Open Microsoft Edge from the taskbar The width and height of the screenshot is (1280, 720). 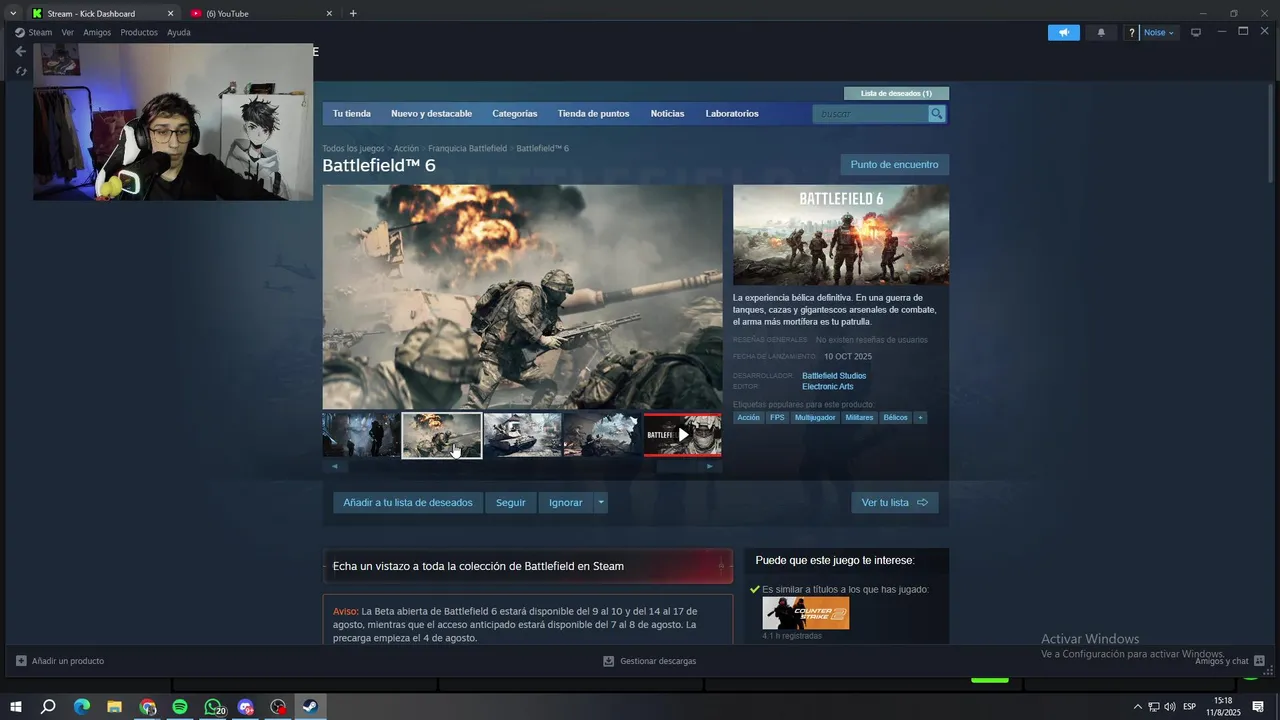click(82, 707)
